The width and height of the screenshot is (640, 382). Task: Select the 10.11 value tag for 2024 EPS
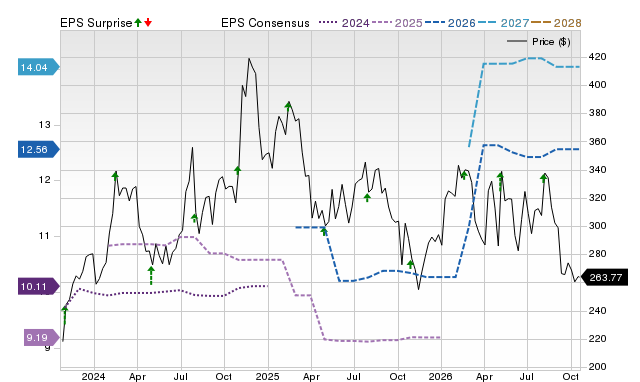[x=38, y=286]
